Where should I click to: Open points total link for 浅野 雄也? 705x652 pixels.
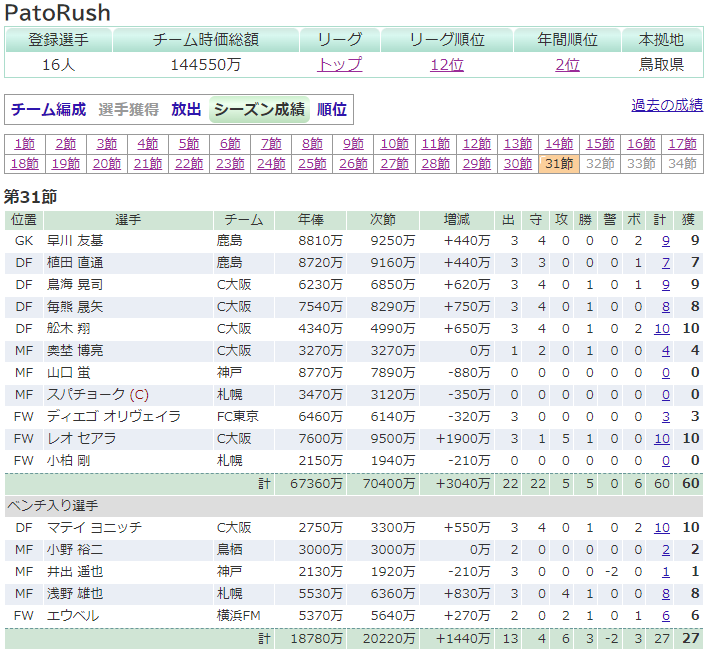665,594
